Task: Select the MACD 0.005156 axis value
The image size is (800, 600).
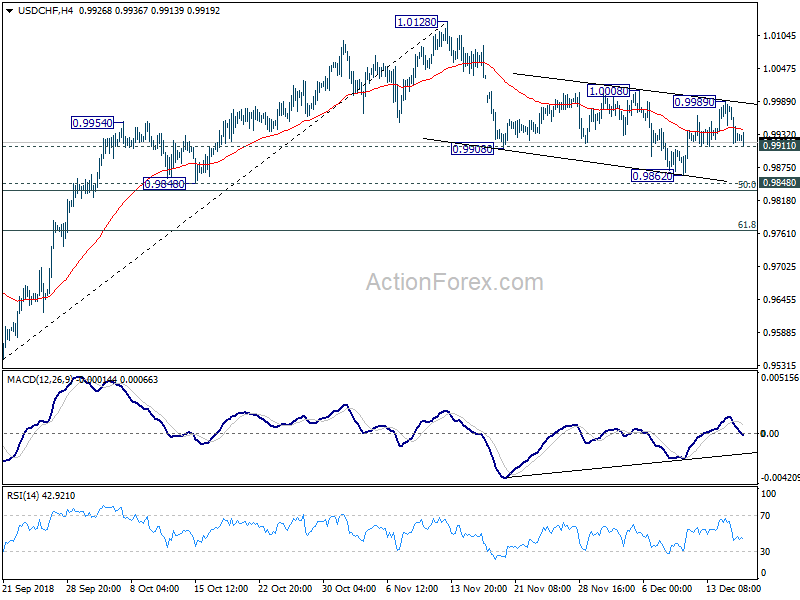Action: pyautogui.click(x=779, y=378)
